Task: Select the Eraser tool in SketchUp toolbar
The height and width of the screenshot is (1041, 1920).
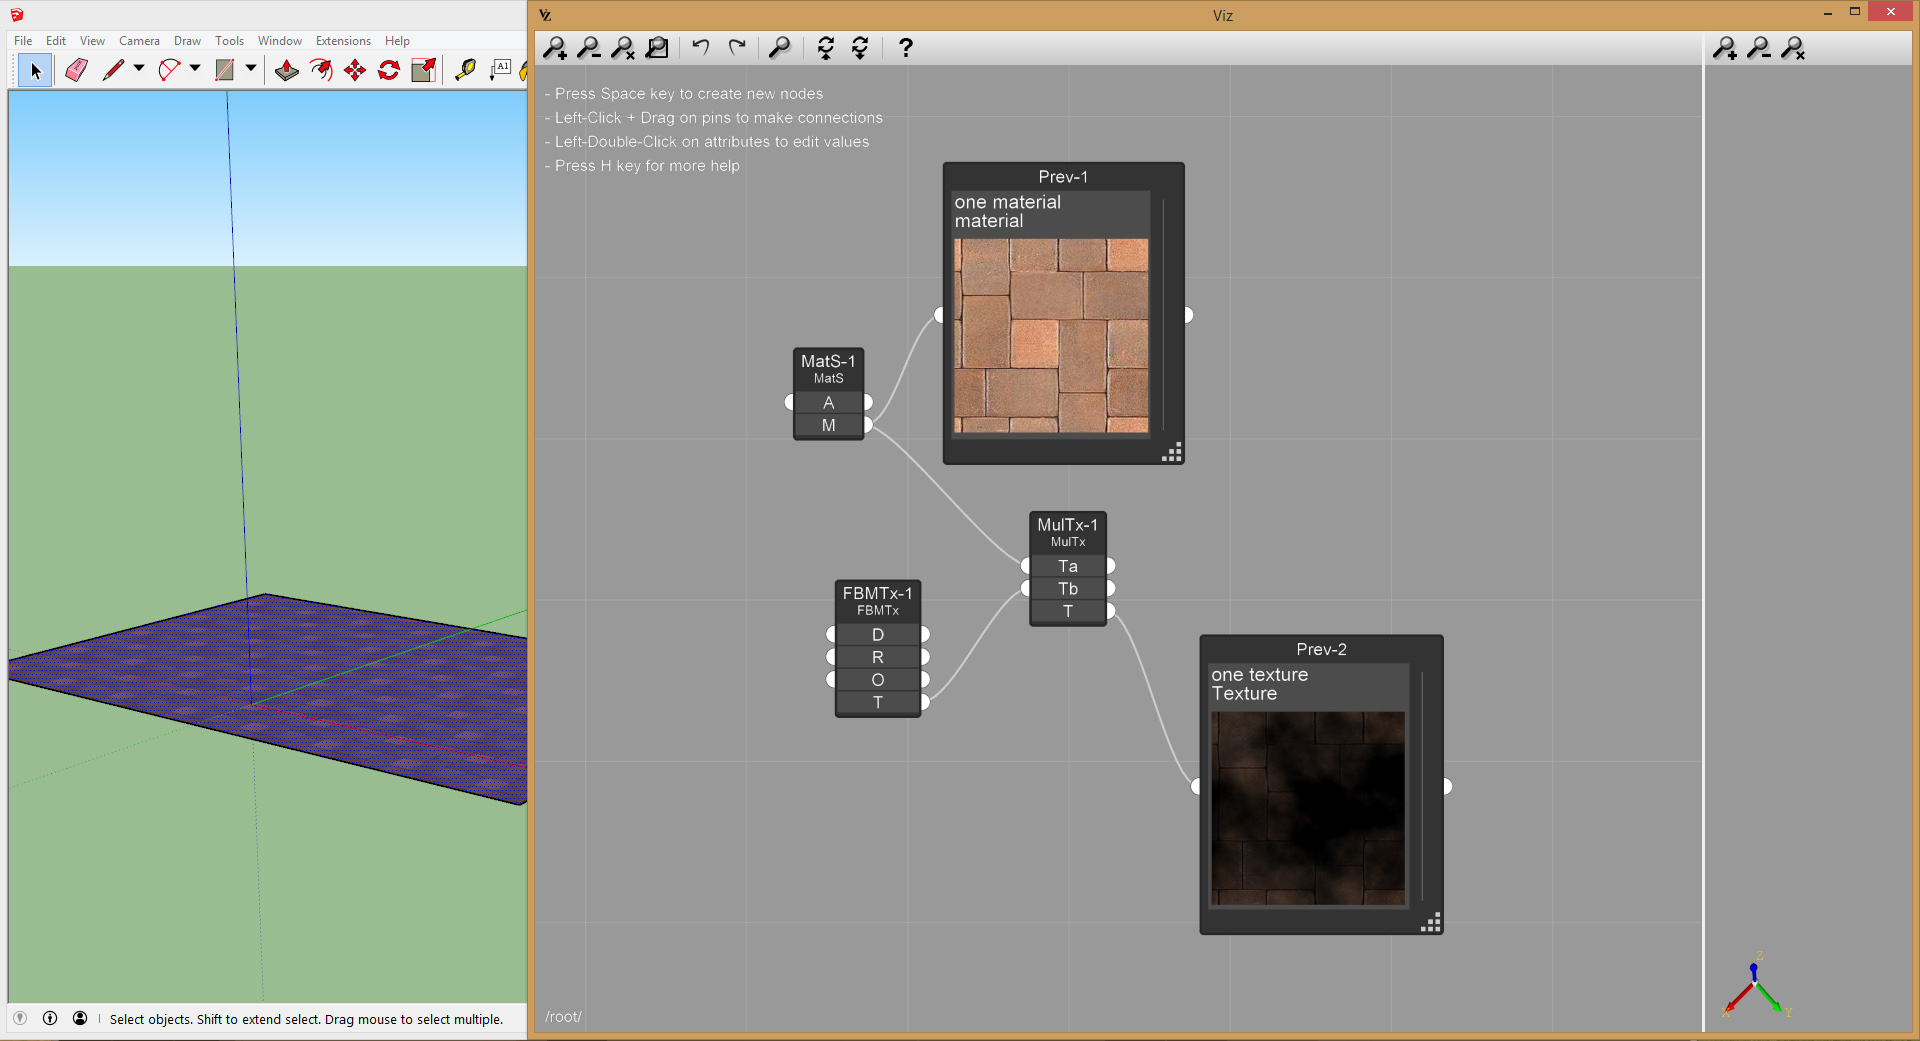Action: 76,70
